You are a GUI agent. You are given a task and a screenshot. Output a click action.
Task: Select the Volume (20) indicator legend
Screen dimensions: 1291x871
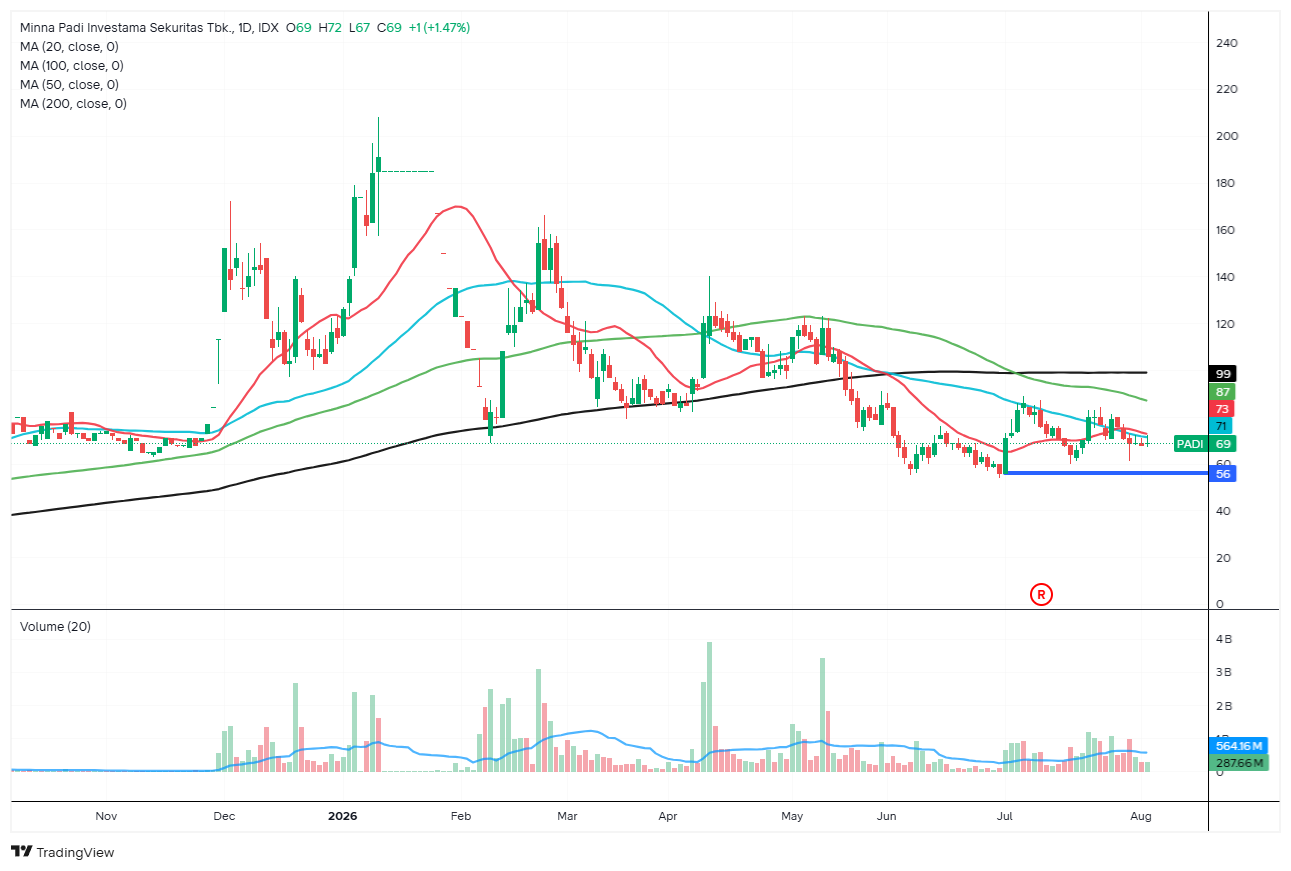pyautogui.click(x=56, y=627)
